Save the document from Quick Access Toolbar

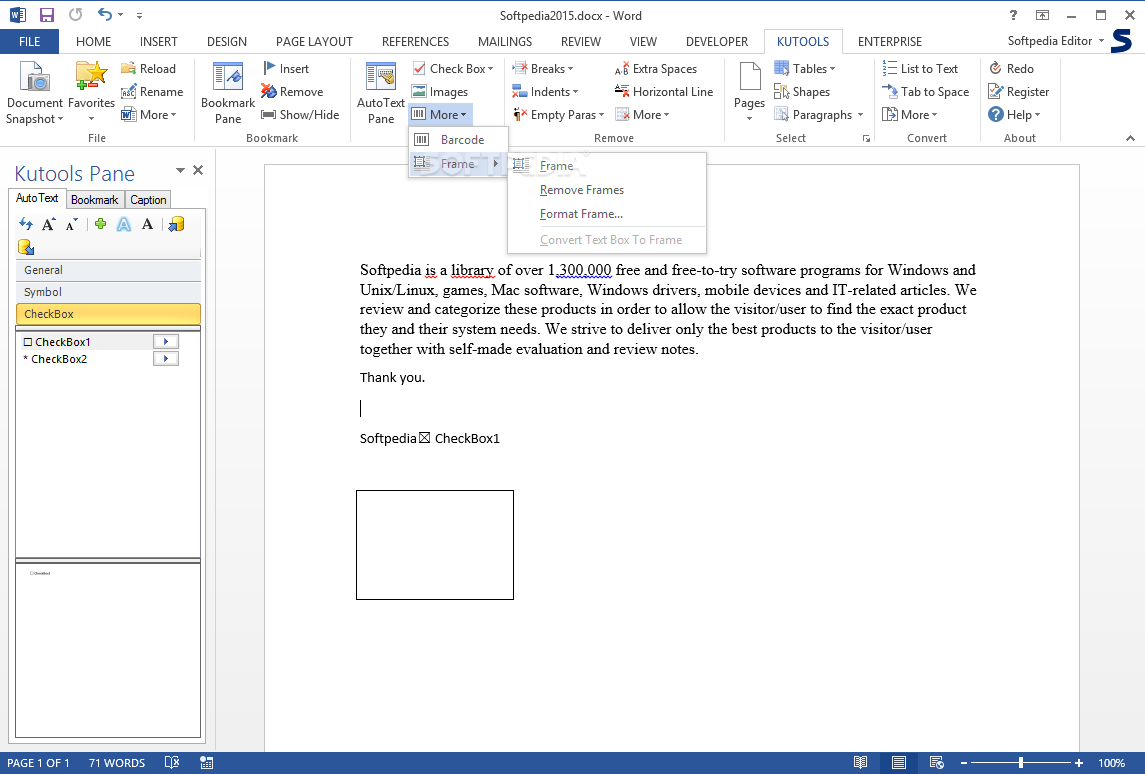pyautogui.click(x=47, y=15)
